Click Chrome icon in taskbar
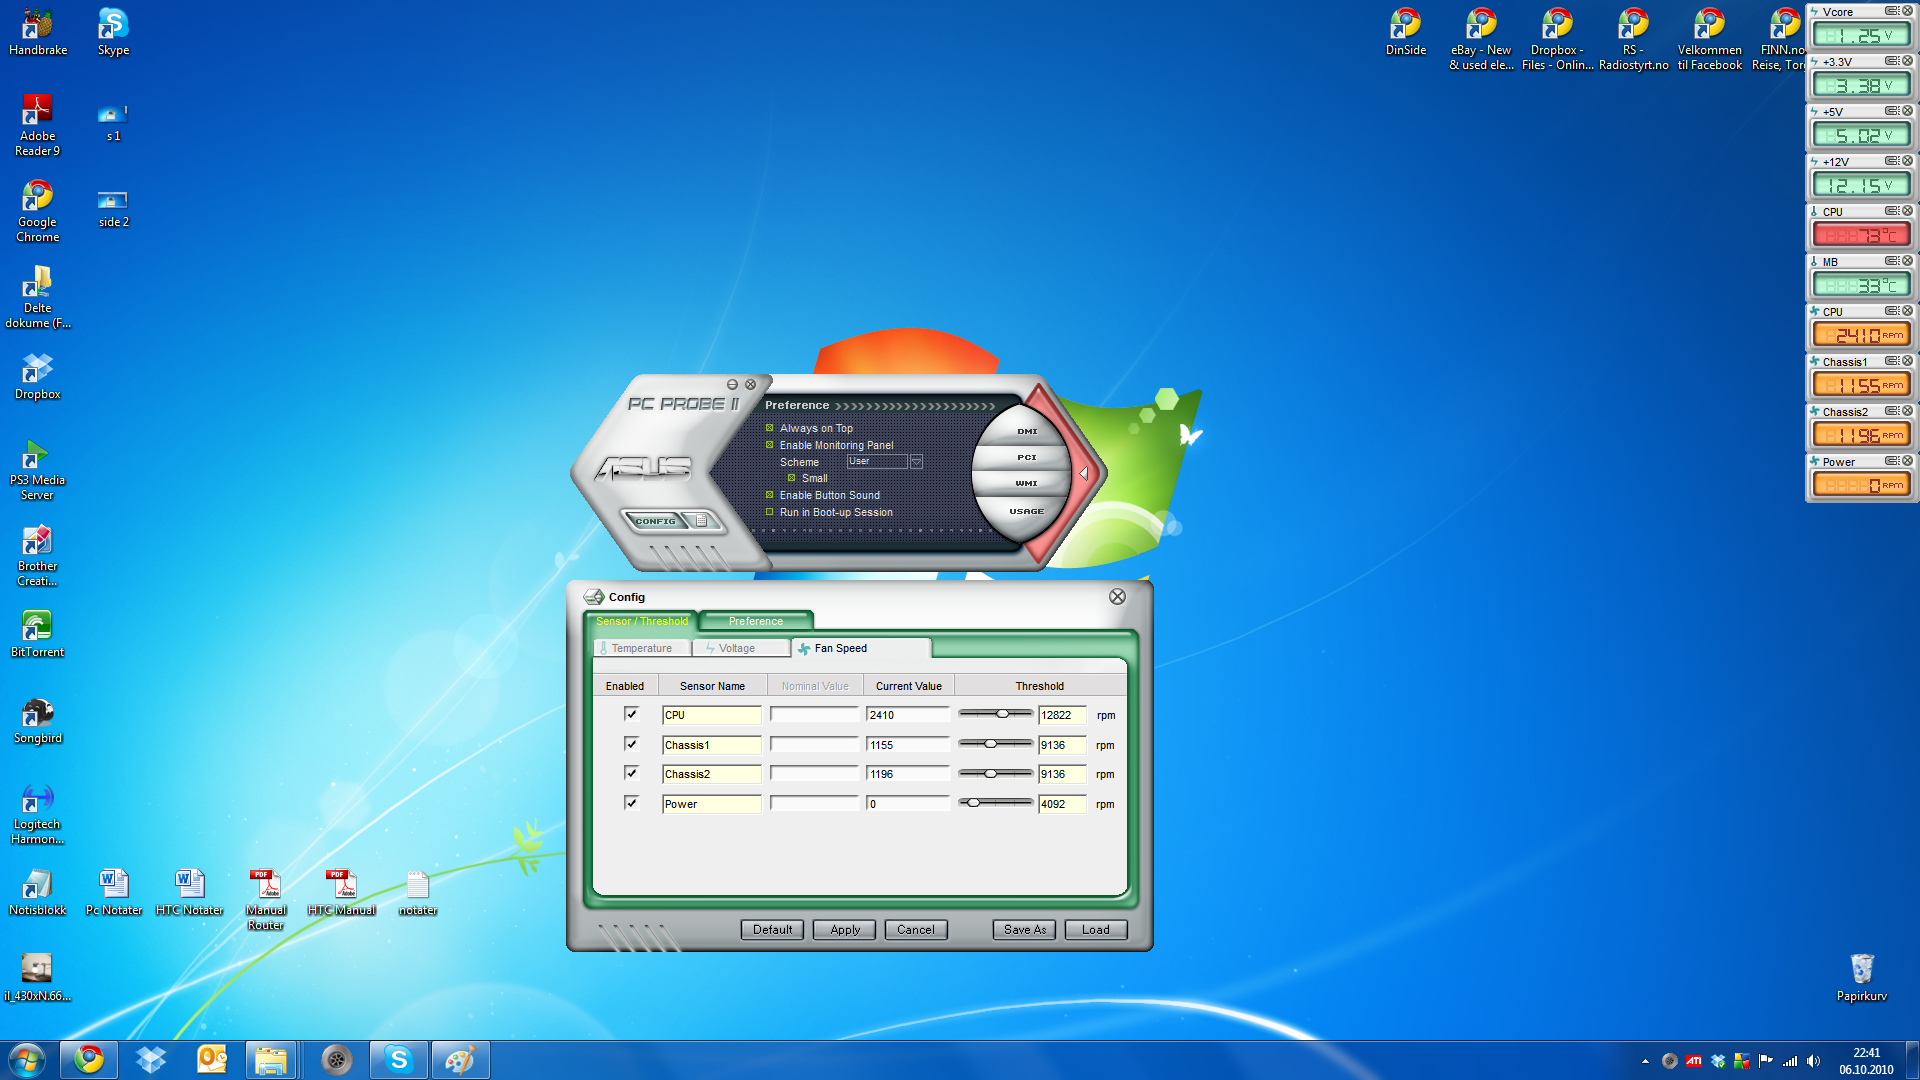This screenshot has width=1920, height=1080. 89,1060
